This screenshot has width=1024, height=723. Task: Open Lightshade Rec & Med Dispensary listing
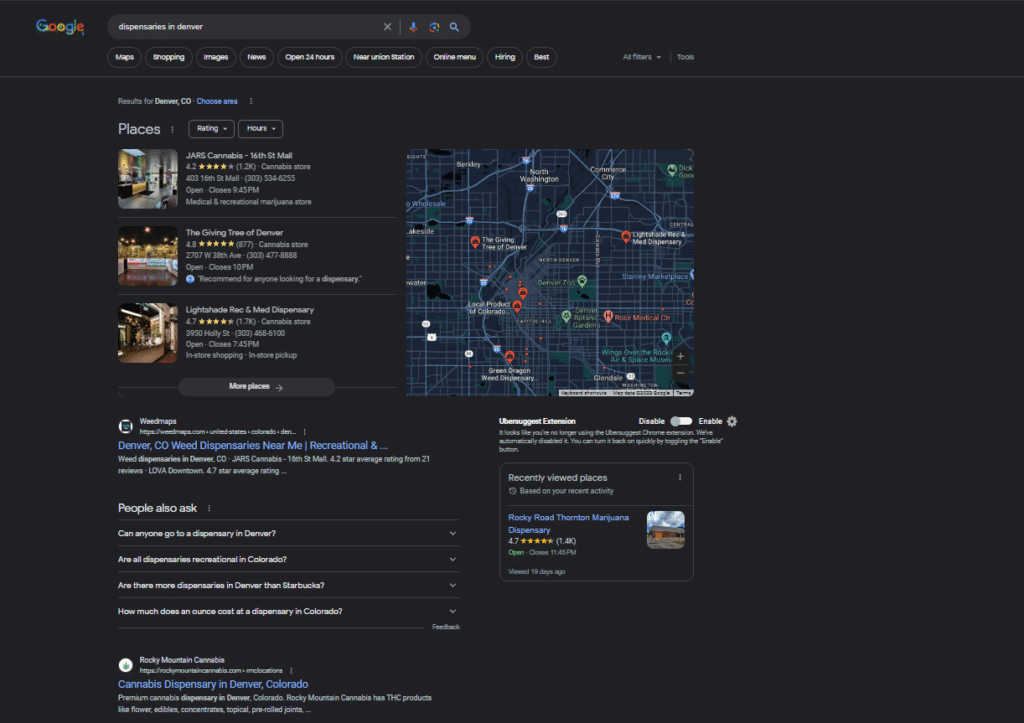249,310
